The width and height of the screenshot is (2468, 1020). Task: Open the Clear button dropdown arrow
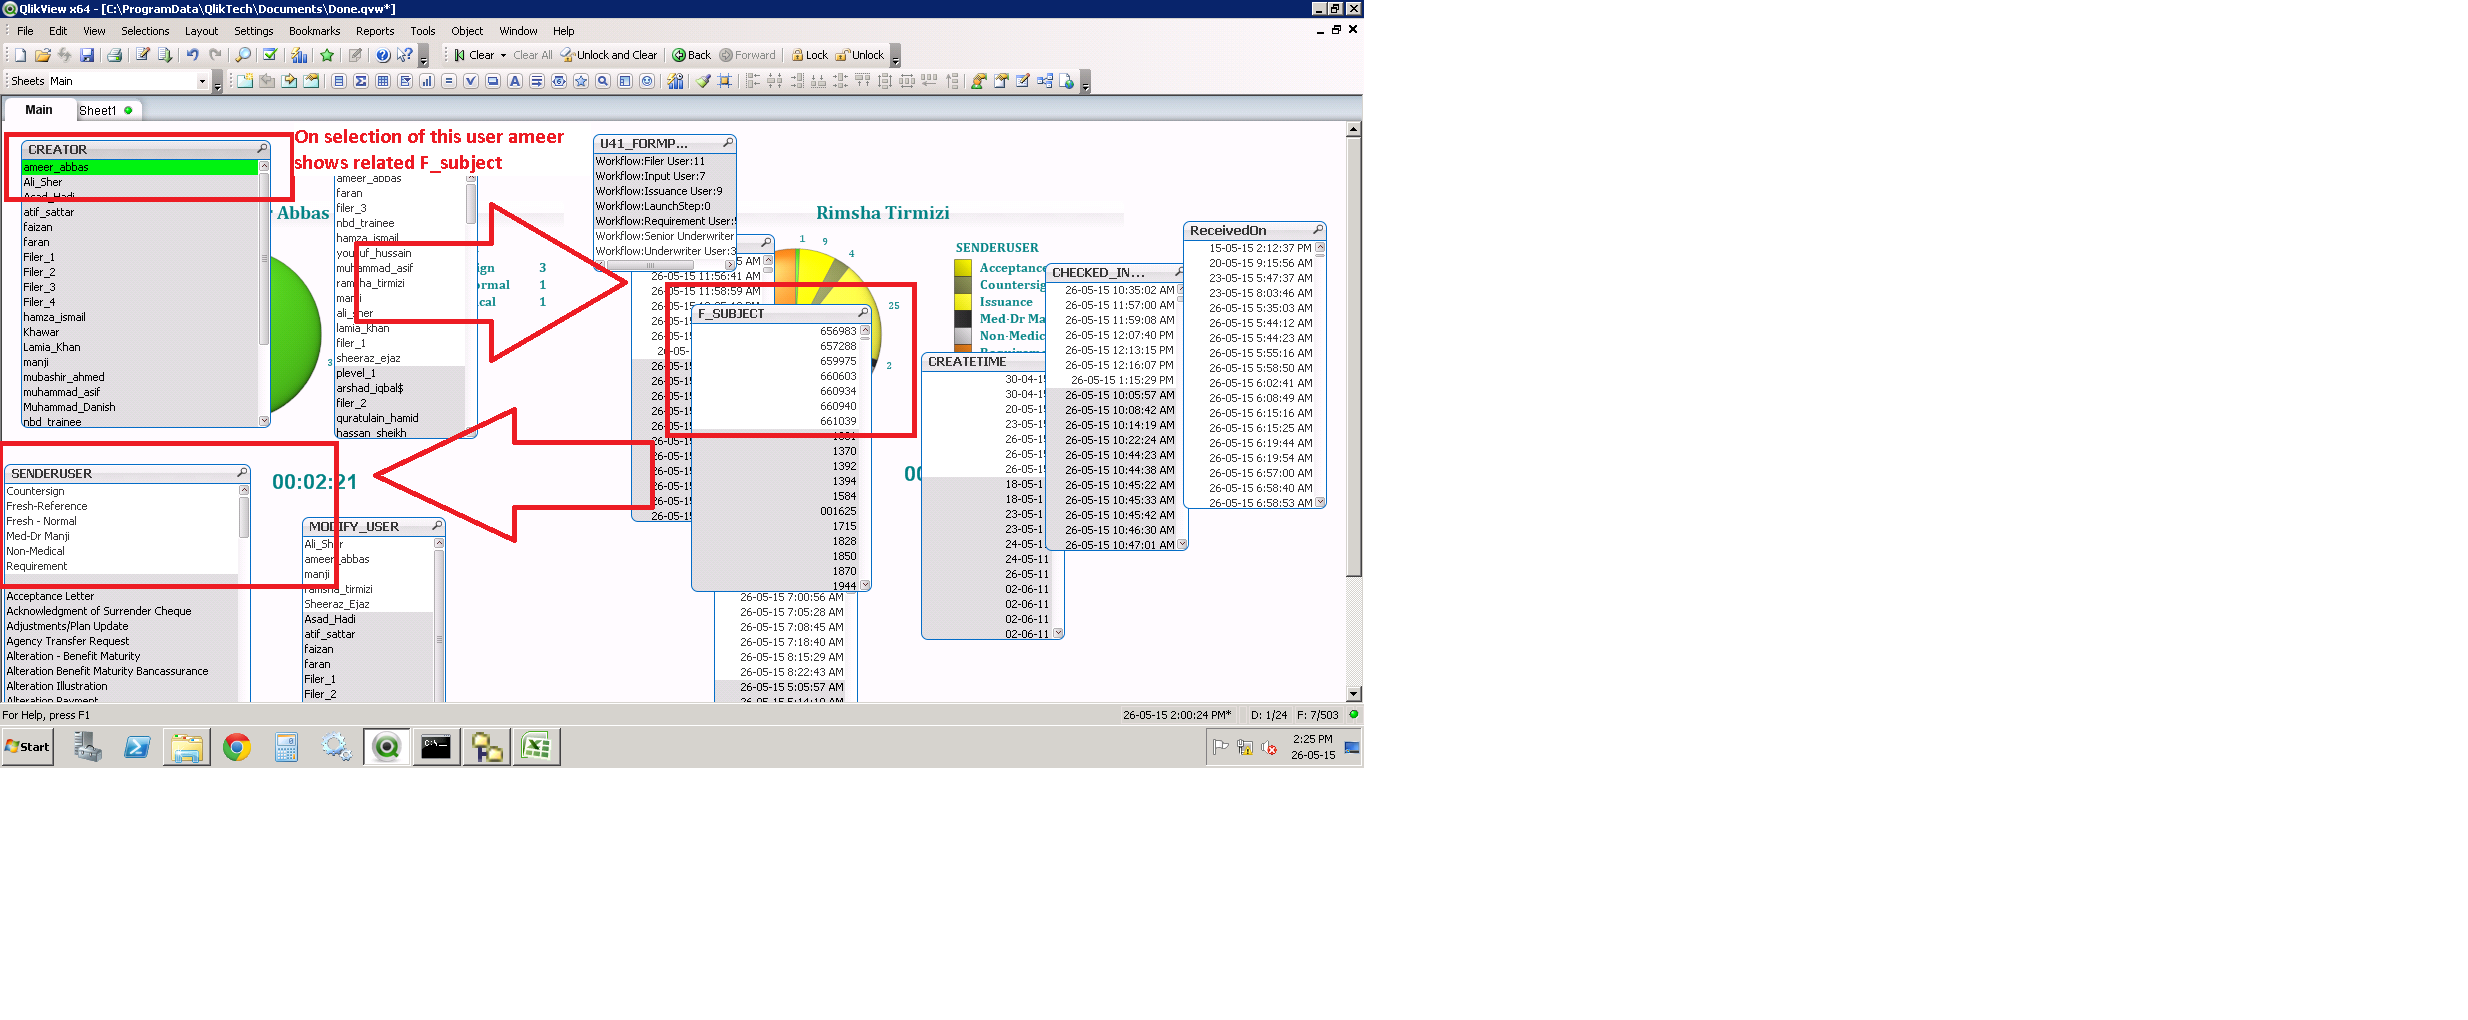(503, 55)
